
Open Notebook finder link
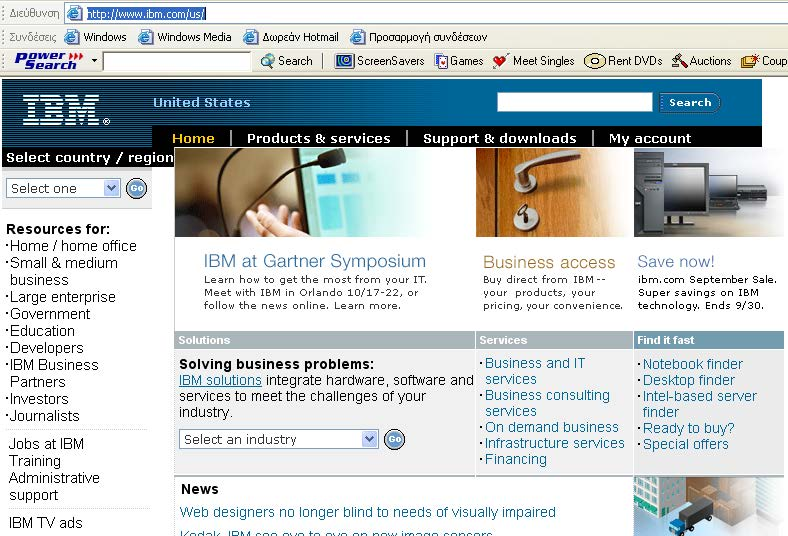[x=693, y=364]
